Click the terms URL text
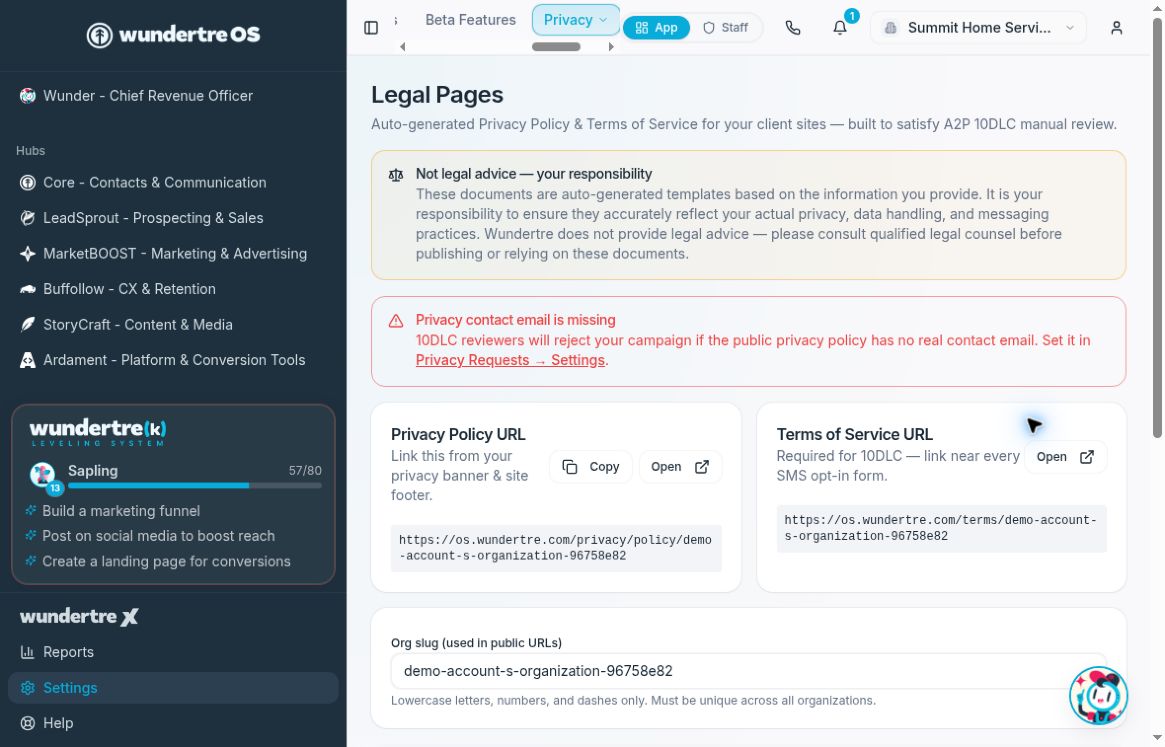The image size is (1165, 747). [941, 528]
